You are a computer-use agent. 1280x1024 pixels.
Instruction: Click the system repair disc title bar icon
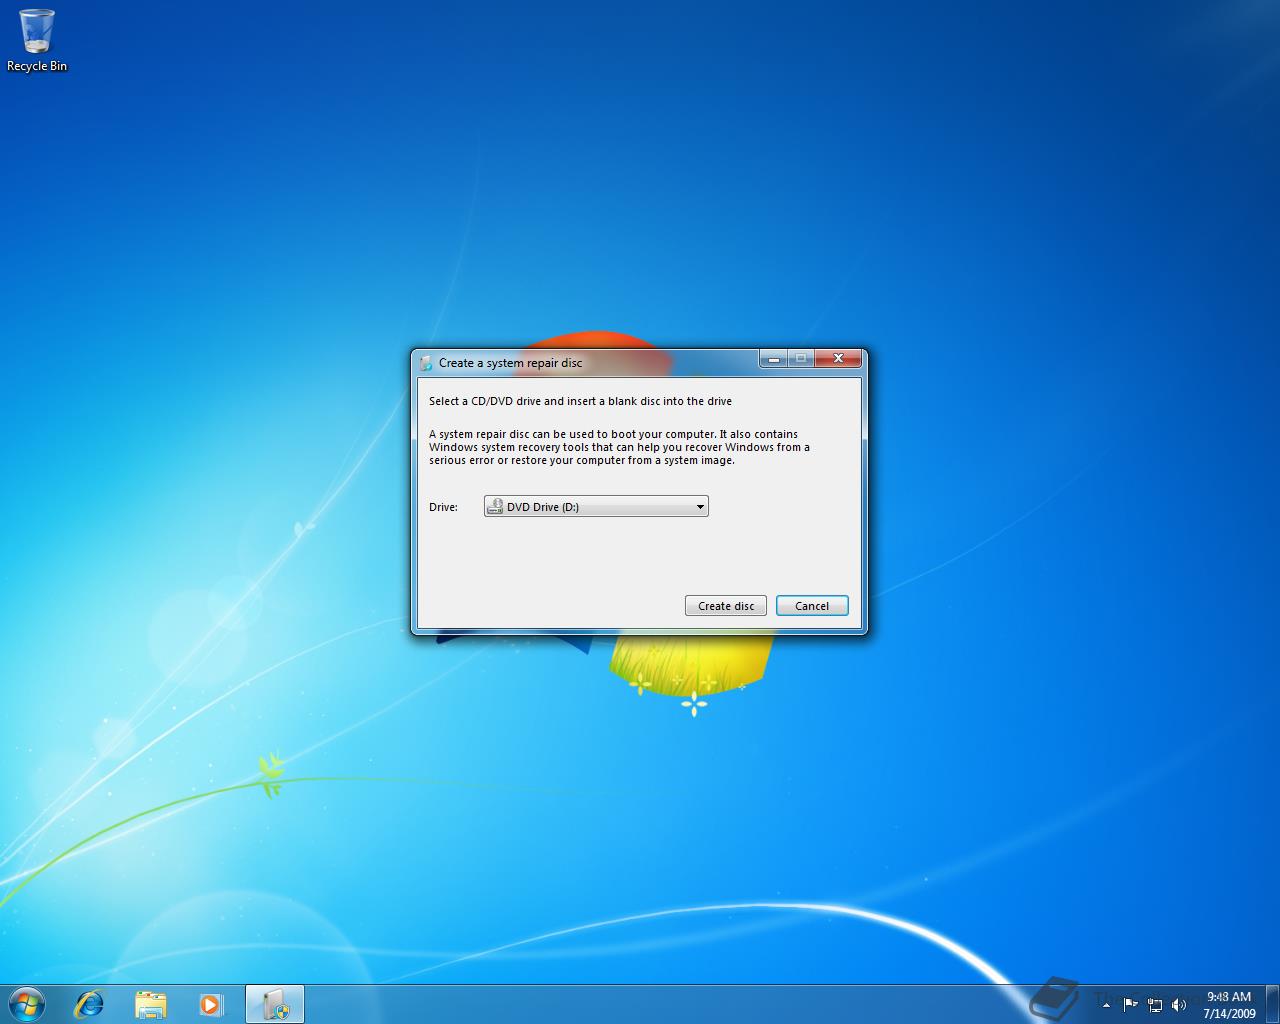click(x=426, y=363)
